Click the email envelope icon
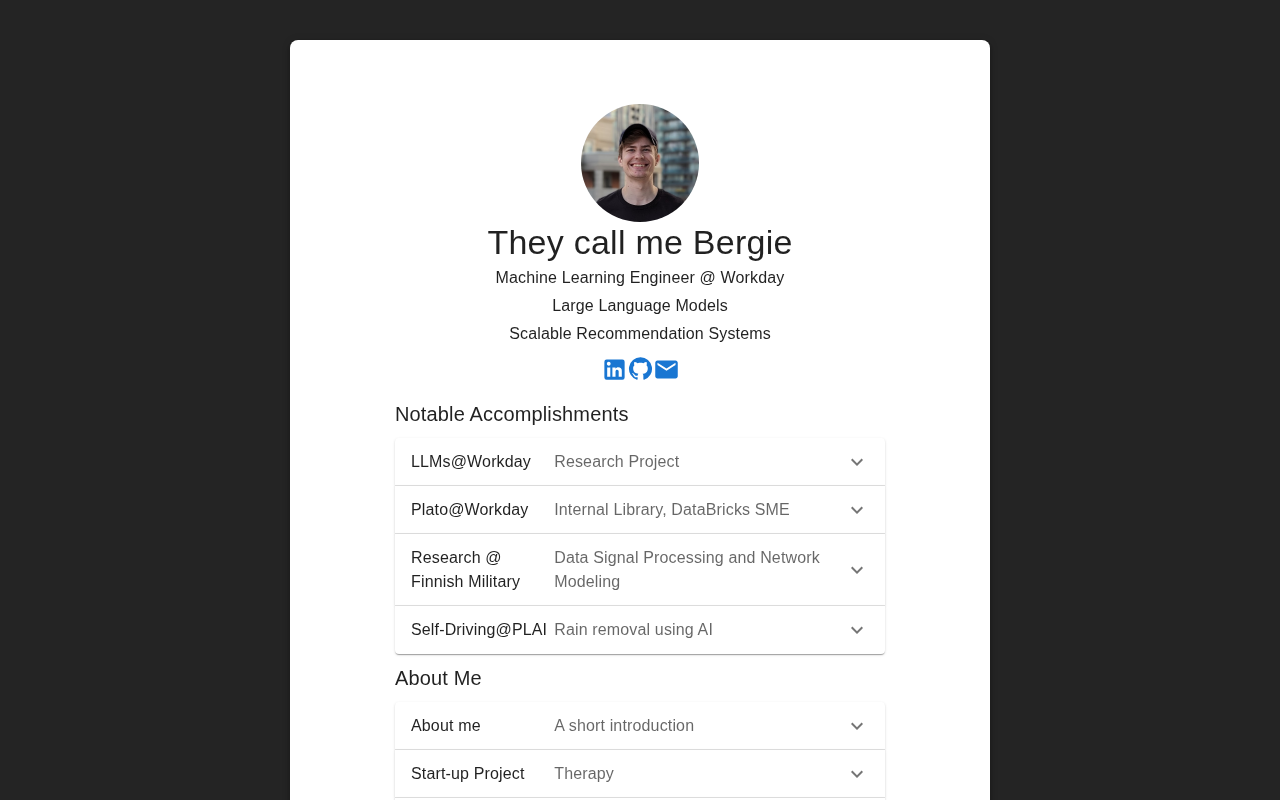This screenshot has height=800, width=1280. [666, 370]
